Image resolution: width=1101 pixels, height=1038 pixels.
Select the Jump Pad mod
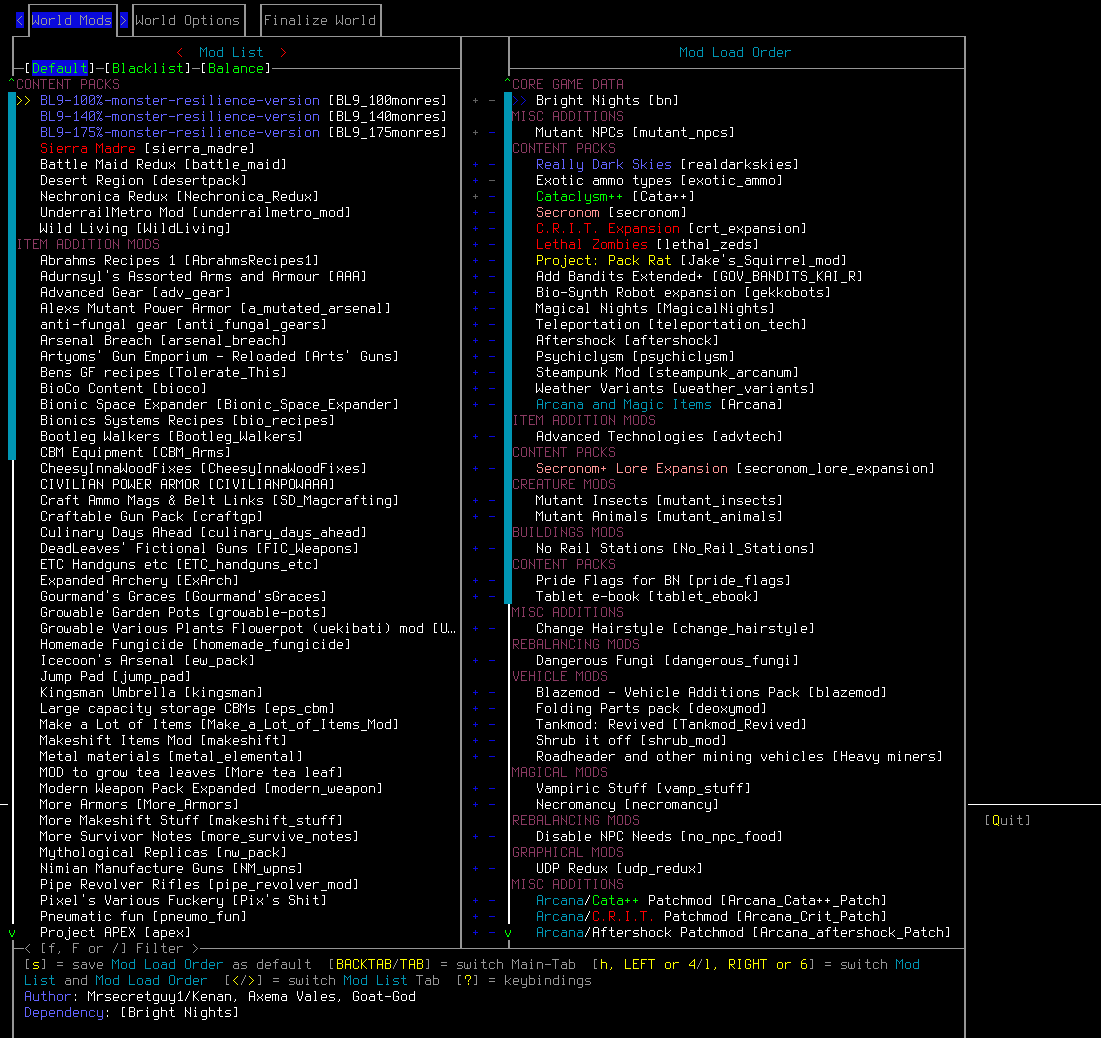coord(115,676)
